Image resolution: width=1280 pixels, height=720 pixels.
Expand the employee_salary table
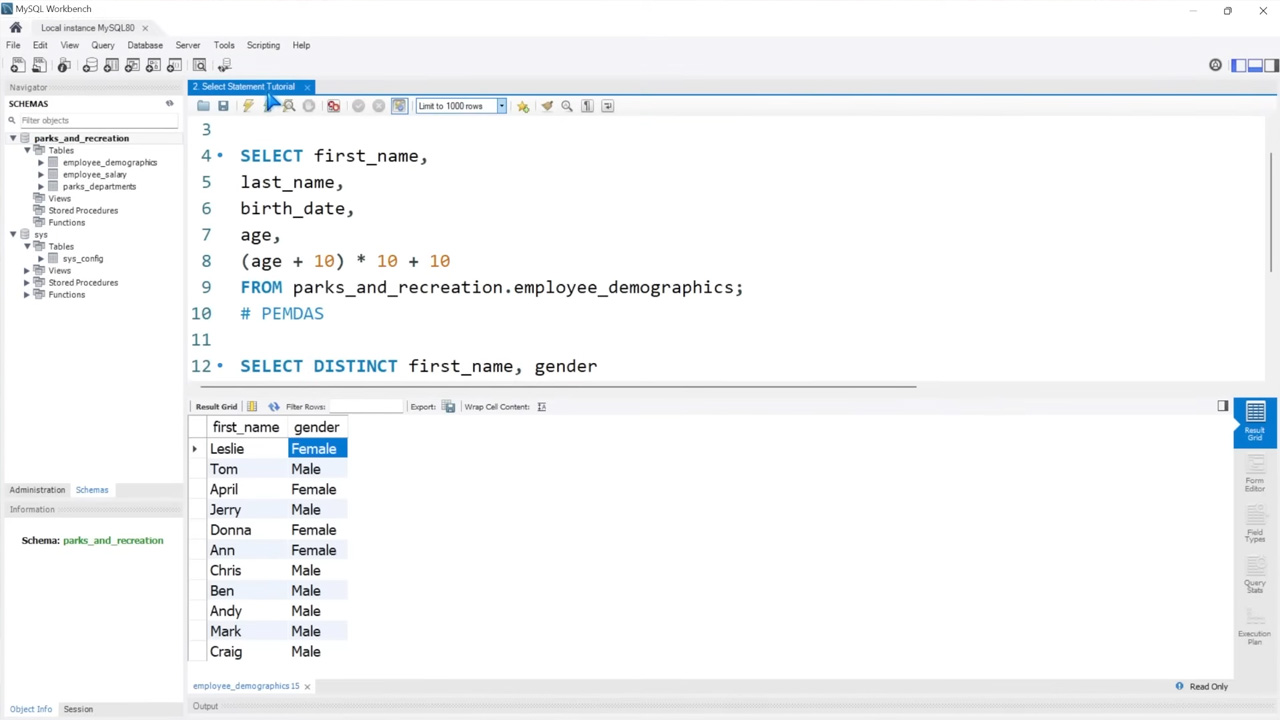click(x=41, y=174)
